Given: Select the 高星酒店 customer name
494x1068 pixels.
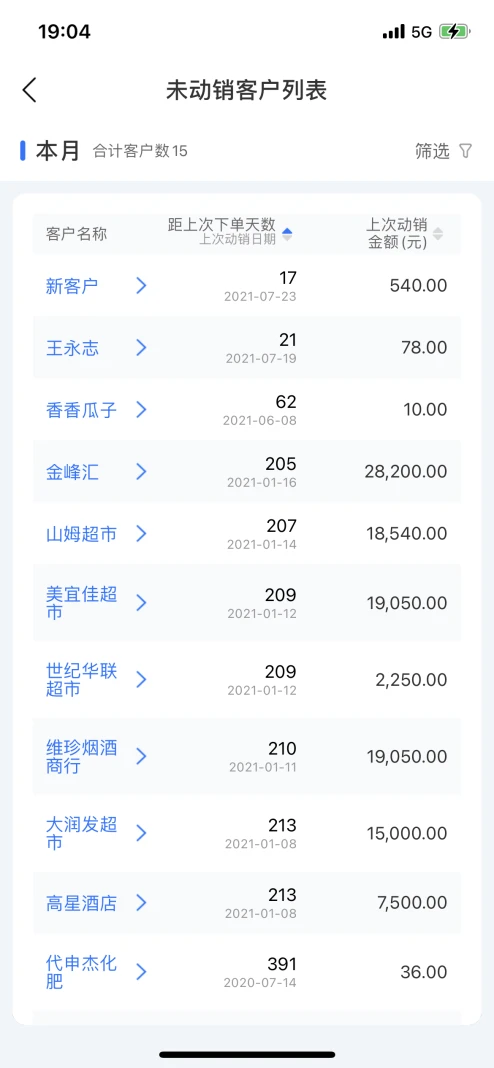Looking at the screenshot, I should pyautogui.click(x=81, y=903).
